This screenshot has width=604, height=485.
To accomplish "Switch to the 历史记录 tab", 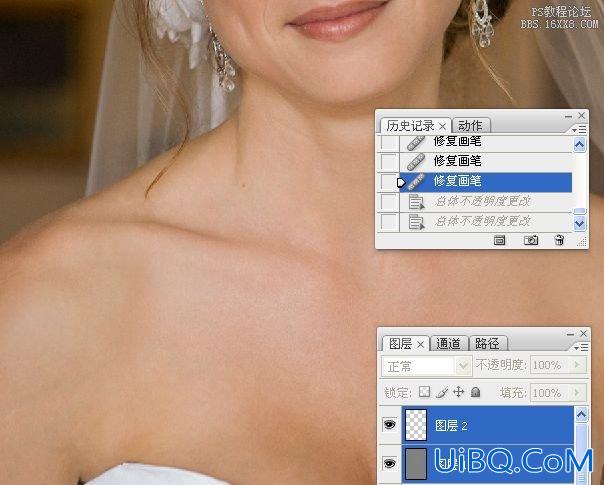I will 410,126.
